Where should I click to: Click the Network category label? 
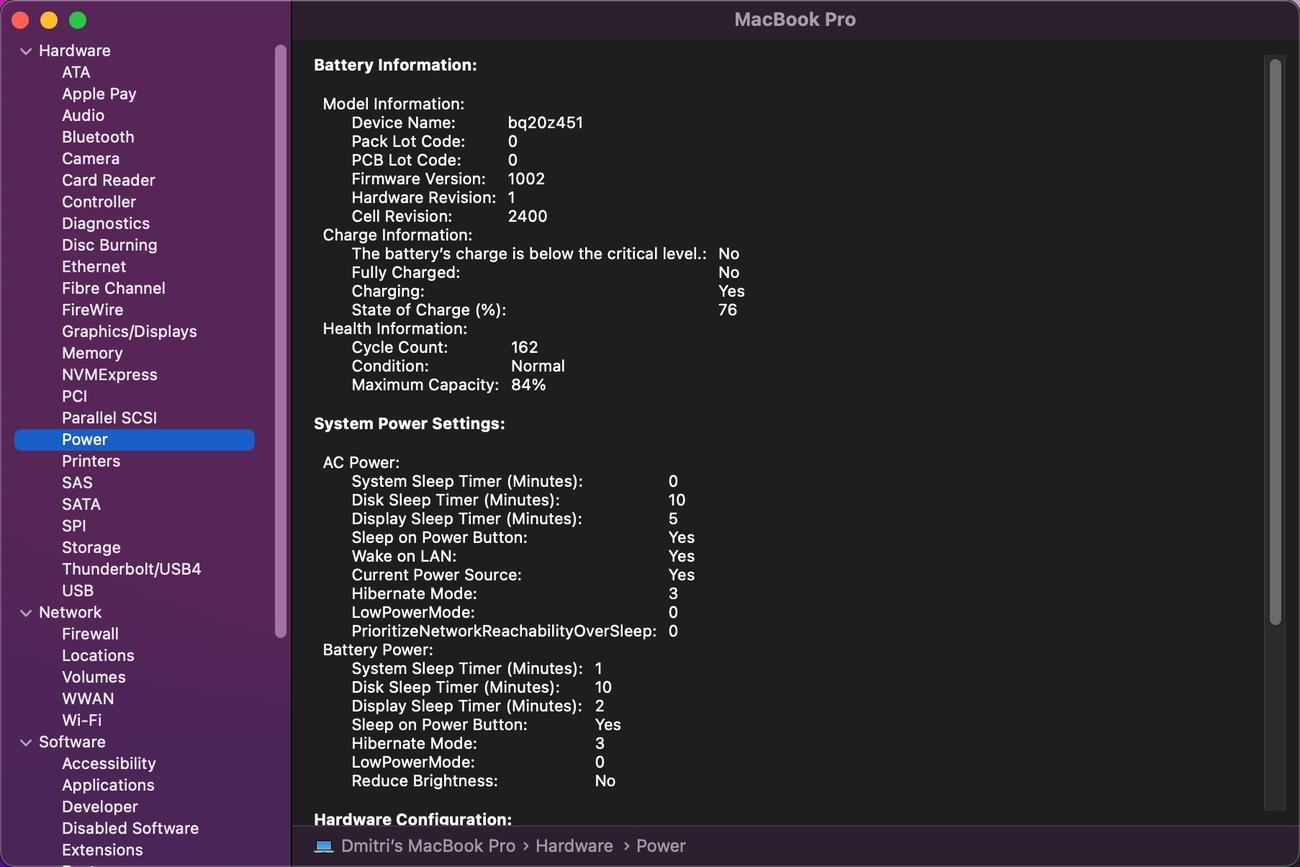tap(70, 613)
